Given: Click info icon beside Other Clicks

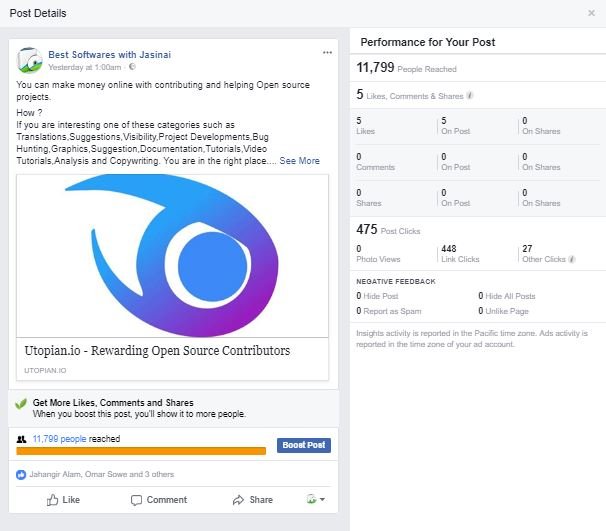Looking at the screenshot, I should coord(572,259).
